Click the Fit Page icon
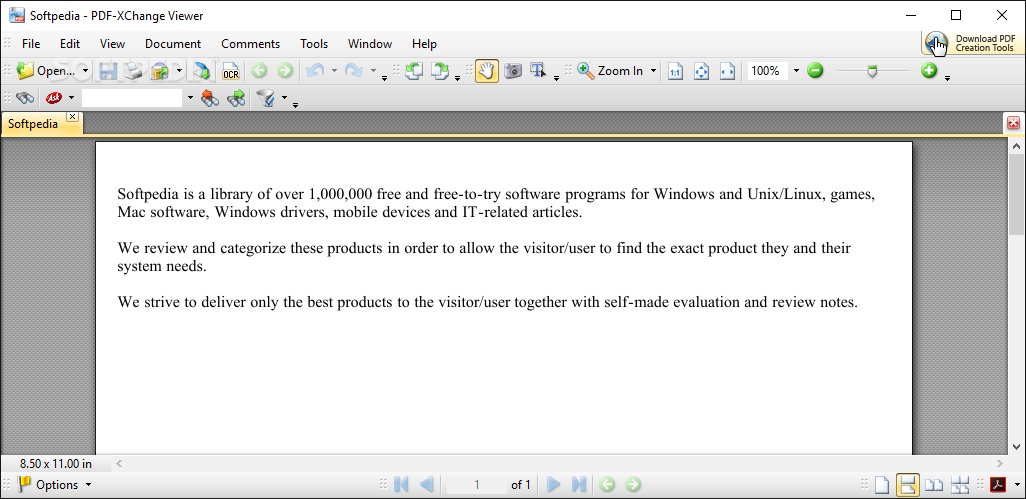Screen dimensions: 1026x499 pyautogui.click(x=701, y=71)
